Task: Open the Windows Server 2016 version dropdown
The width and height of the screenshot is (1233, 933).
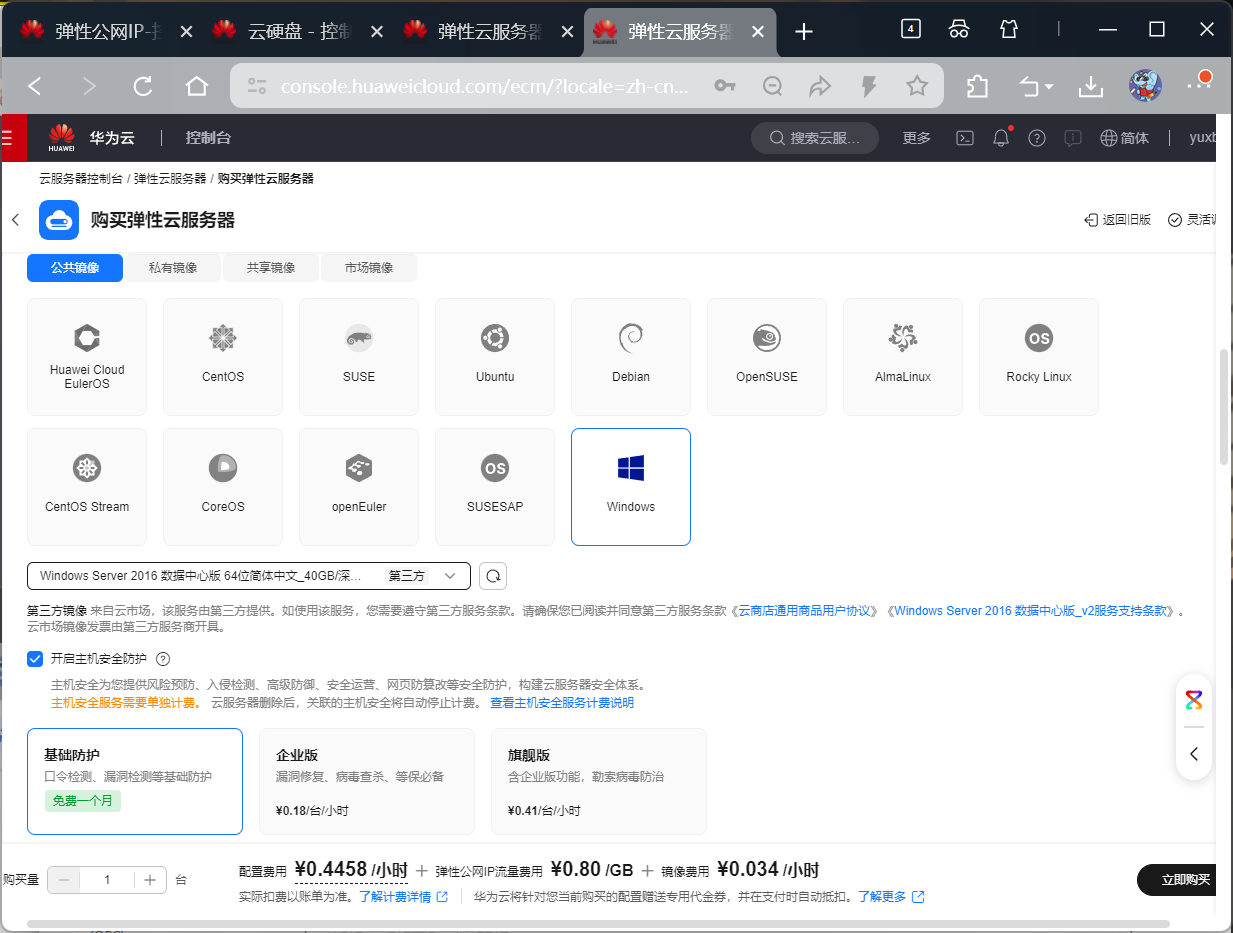Action: [249, 576]
